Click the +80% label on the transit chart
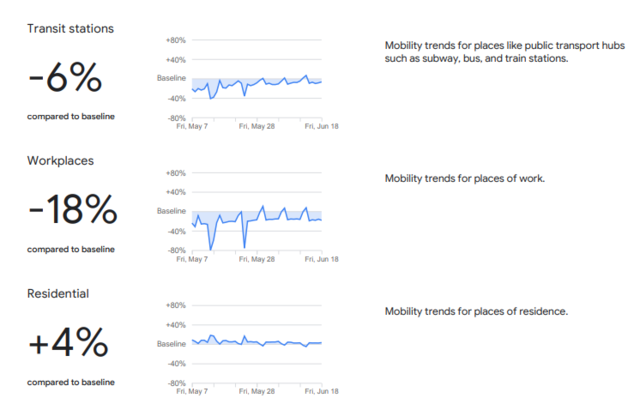The height and width of the screenshot is (410, 640). click(175, 40)
